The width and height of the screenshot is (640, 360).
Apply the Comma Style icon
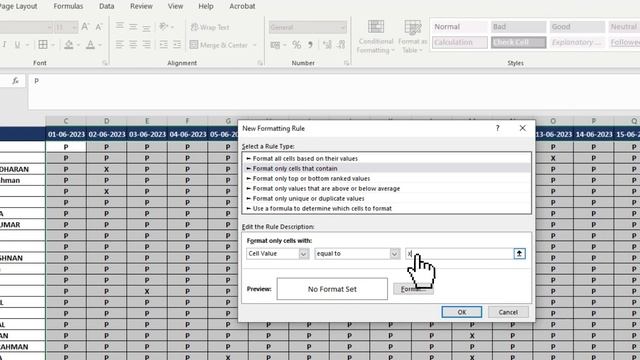pos(310,44)
